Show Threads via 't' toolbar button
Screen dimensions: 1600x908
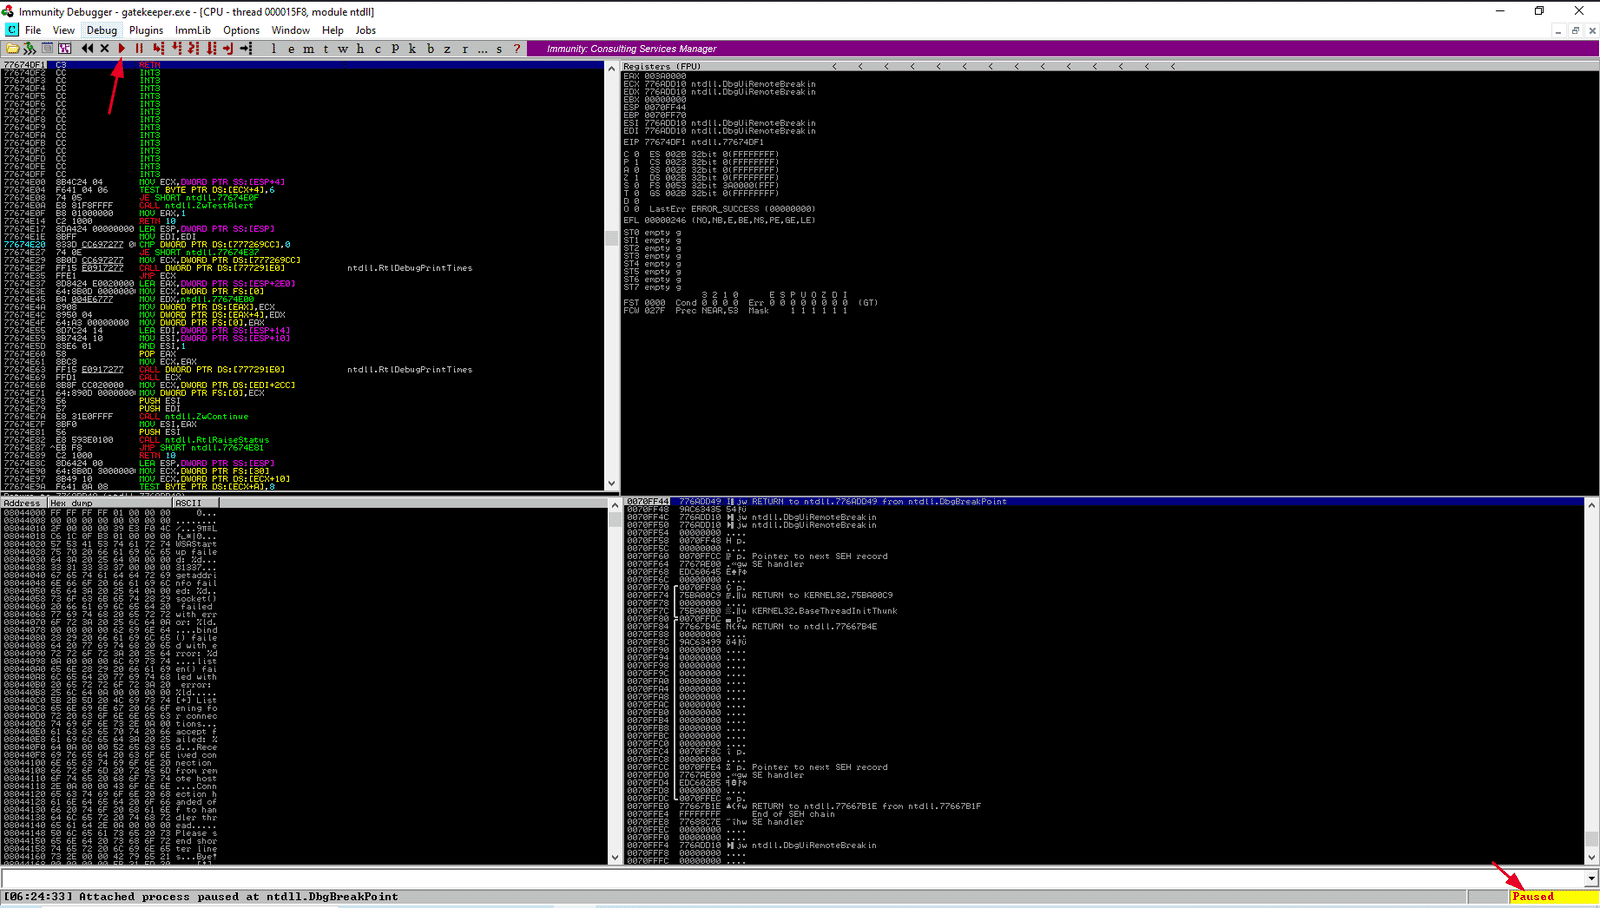pos(325,48)
